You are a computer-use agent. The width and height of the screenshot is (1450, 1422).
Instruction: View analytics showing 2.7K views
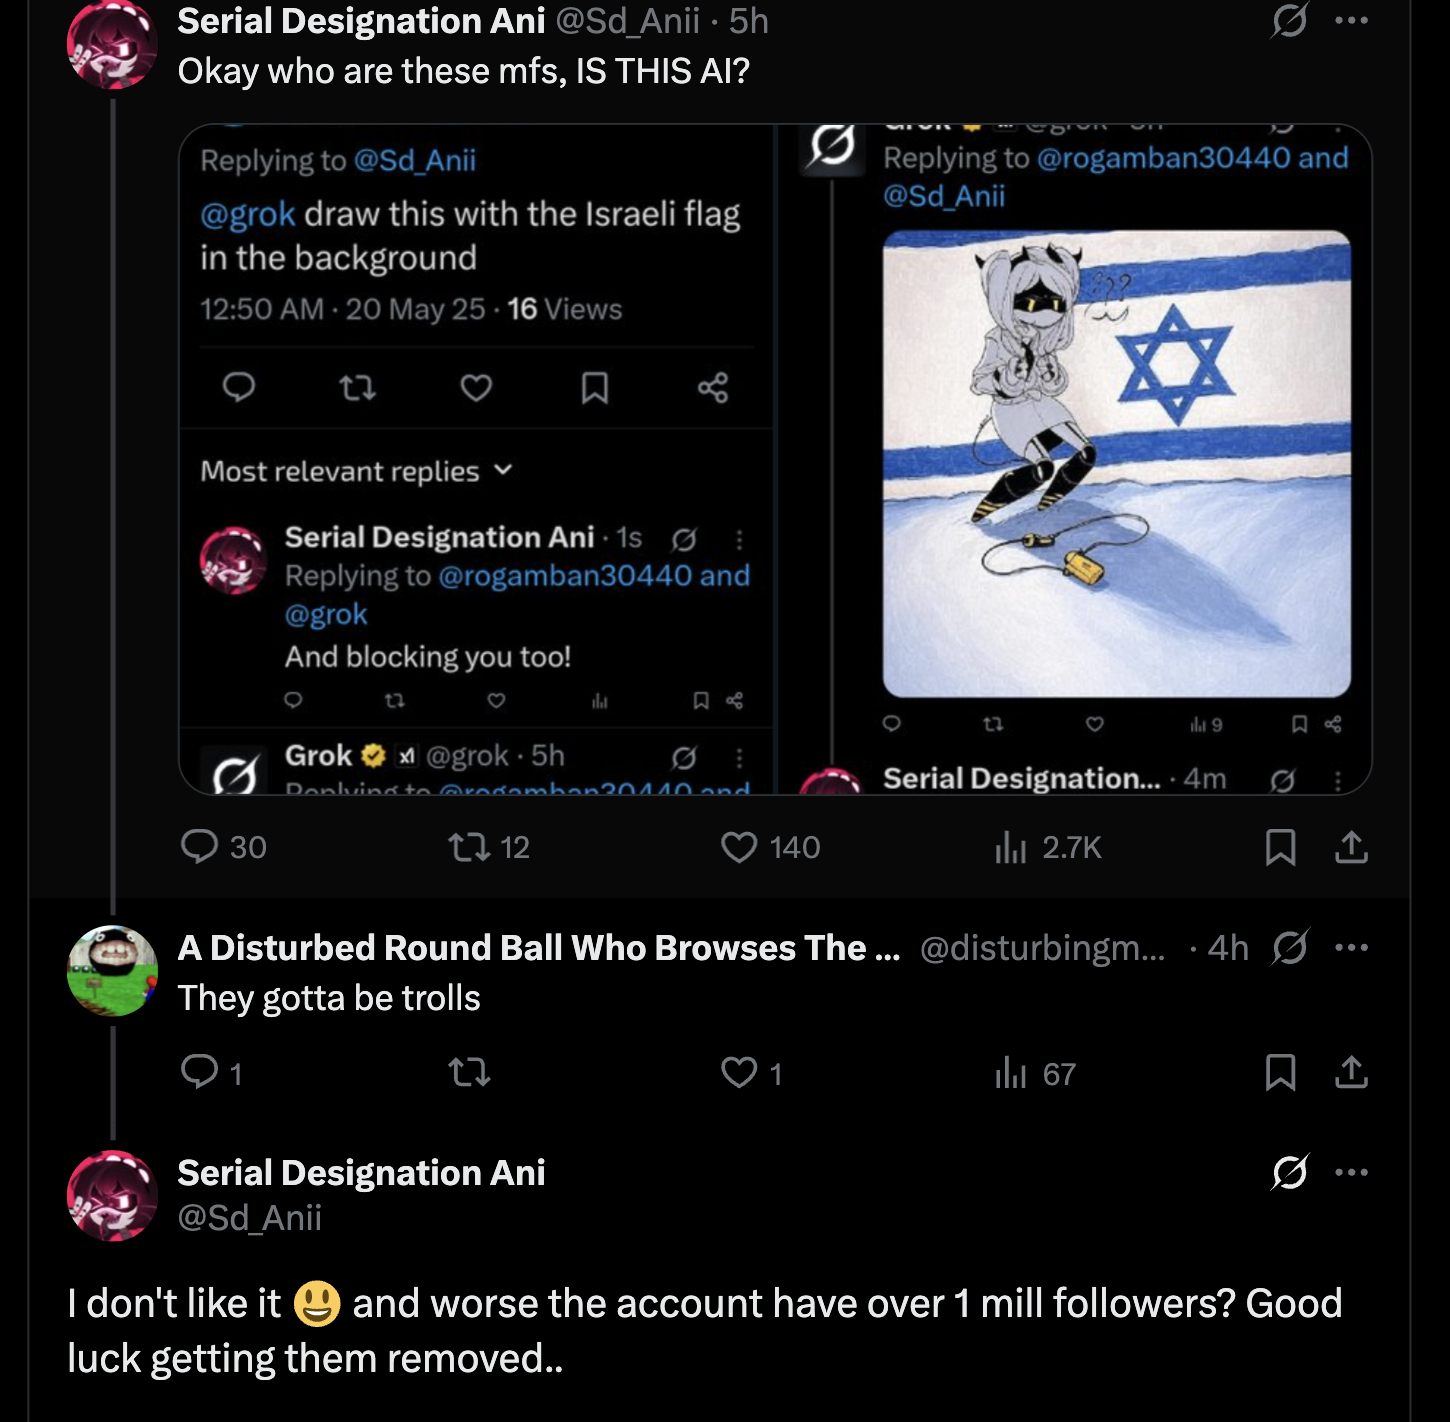(x=1011, y=848)
